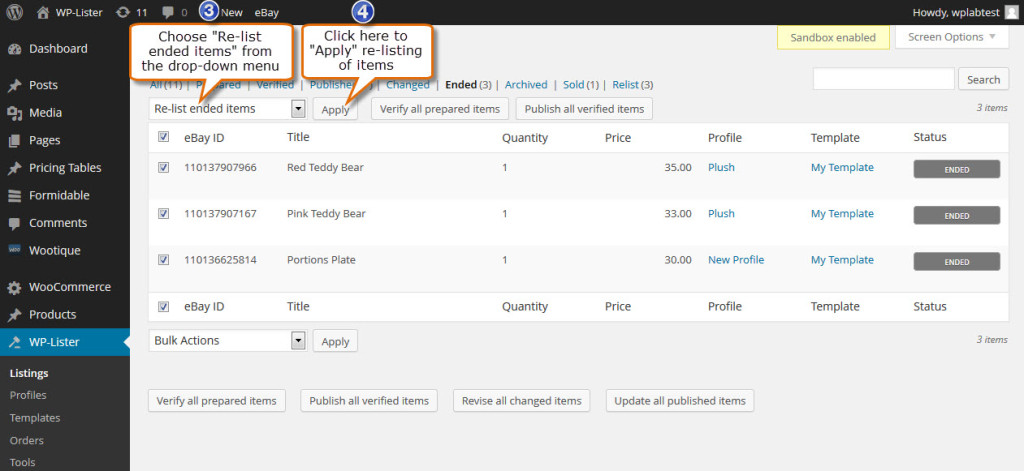Click the Formidable icon in sidebar

(x=14, y=195)
